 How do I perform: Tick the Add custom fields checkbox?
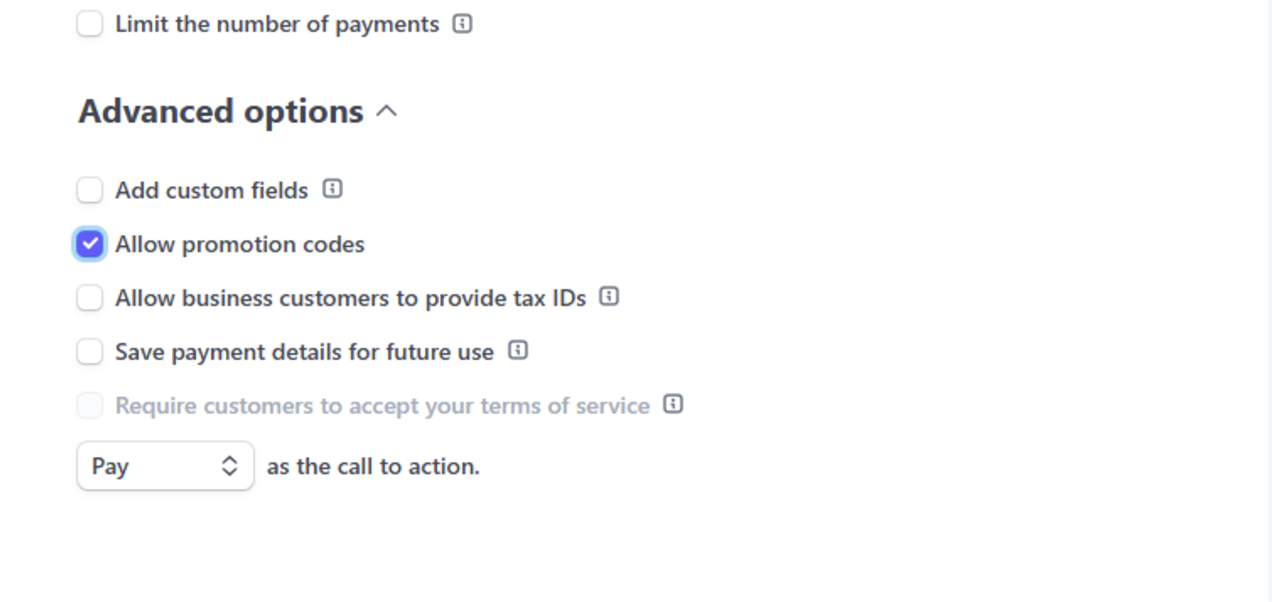pyautogui.click(x=90, y=190)
